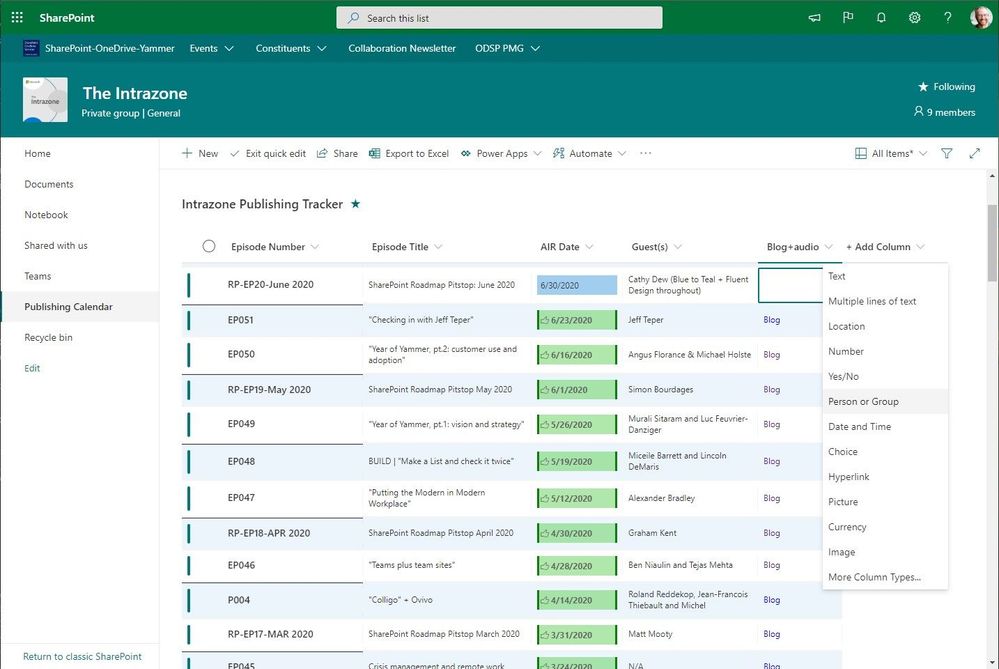Select Date and Time column type
The height and width of the screenshot is (669, 999).
[x=885, y=426]
